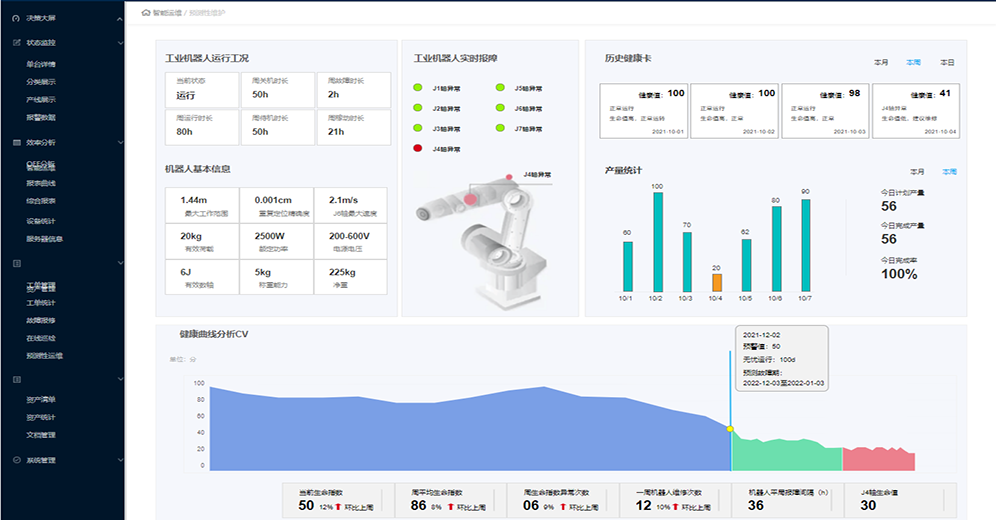The height and width of the screenshot is (520, 996).
Task: Open 资产统计 in the sidebar
Action: click(x=41, y=417)
